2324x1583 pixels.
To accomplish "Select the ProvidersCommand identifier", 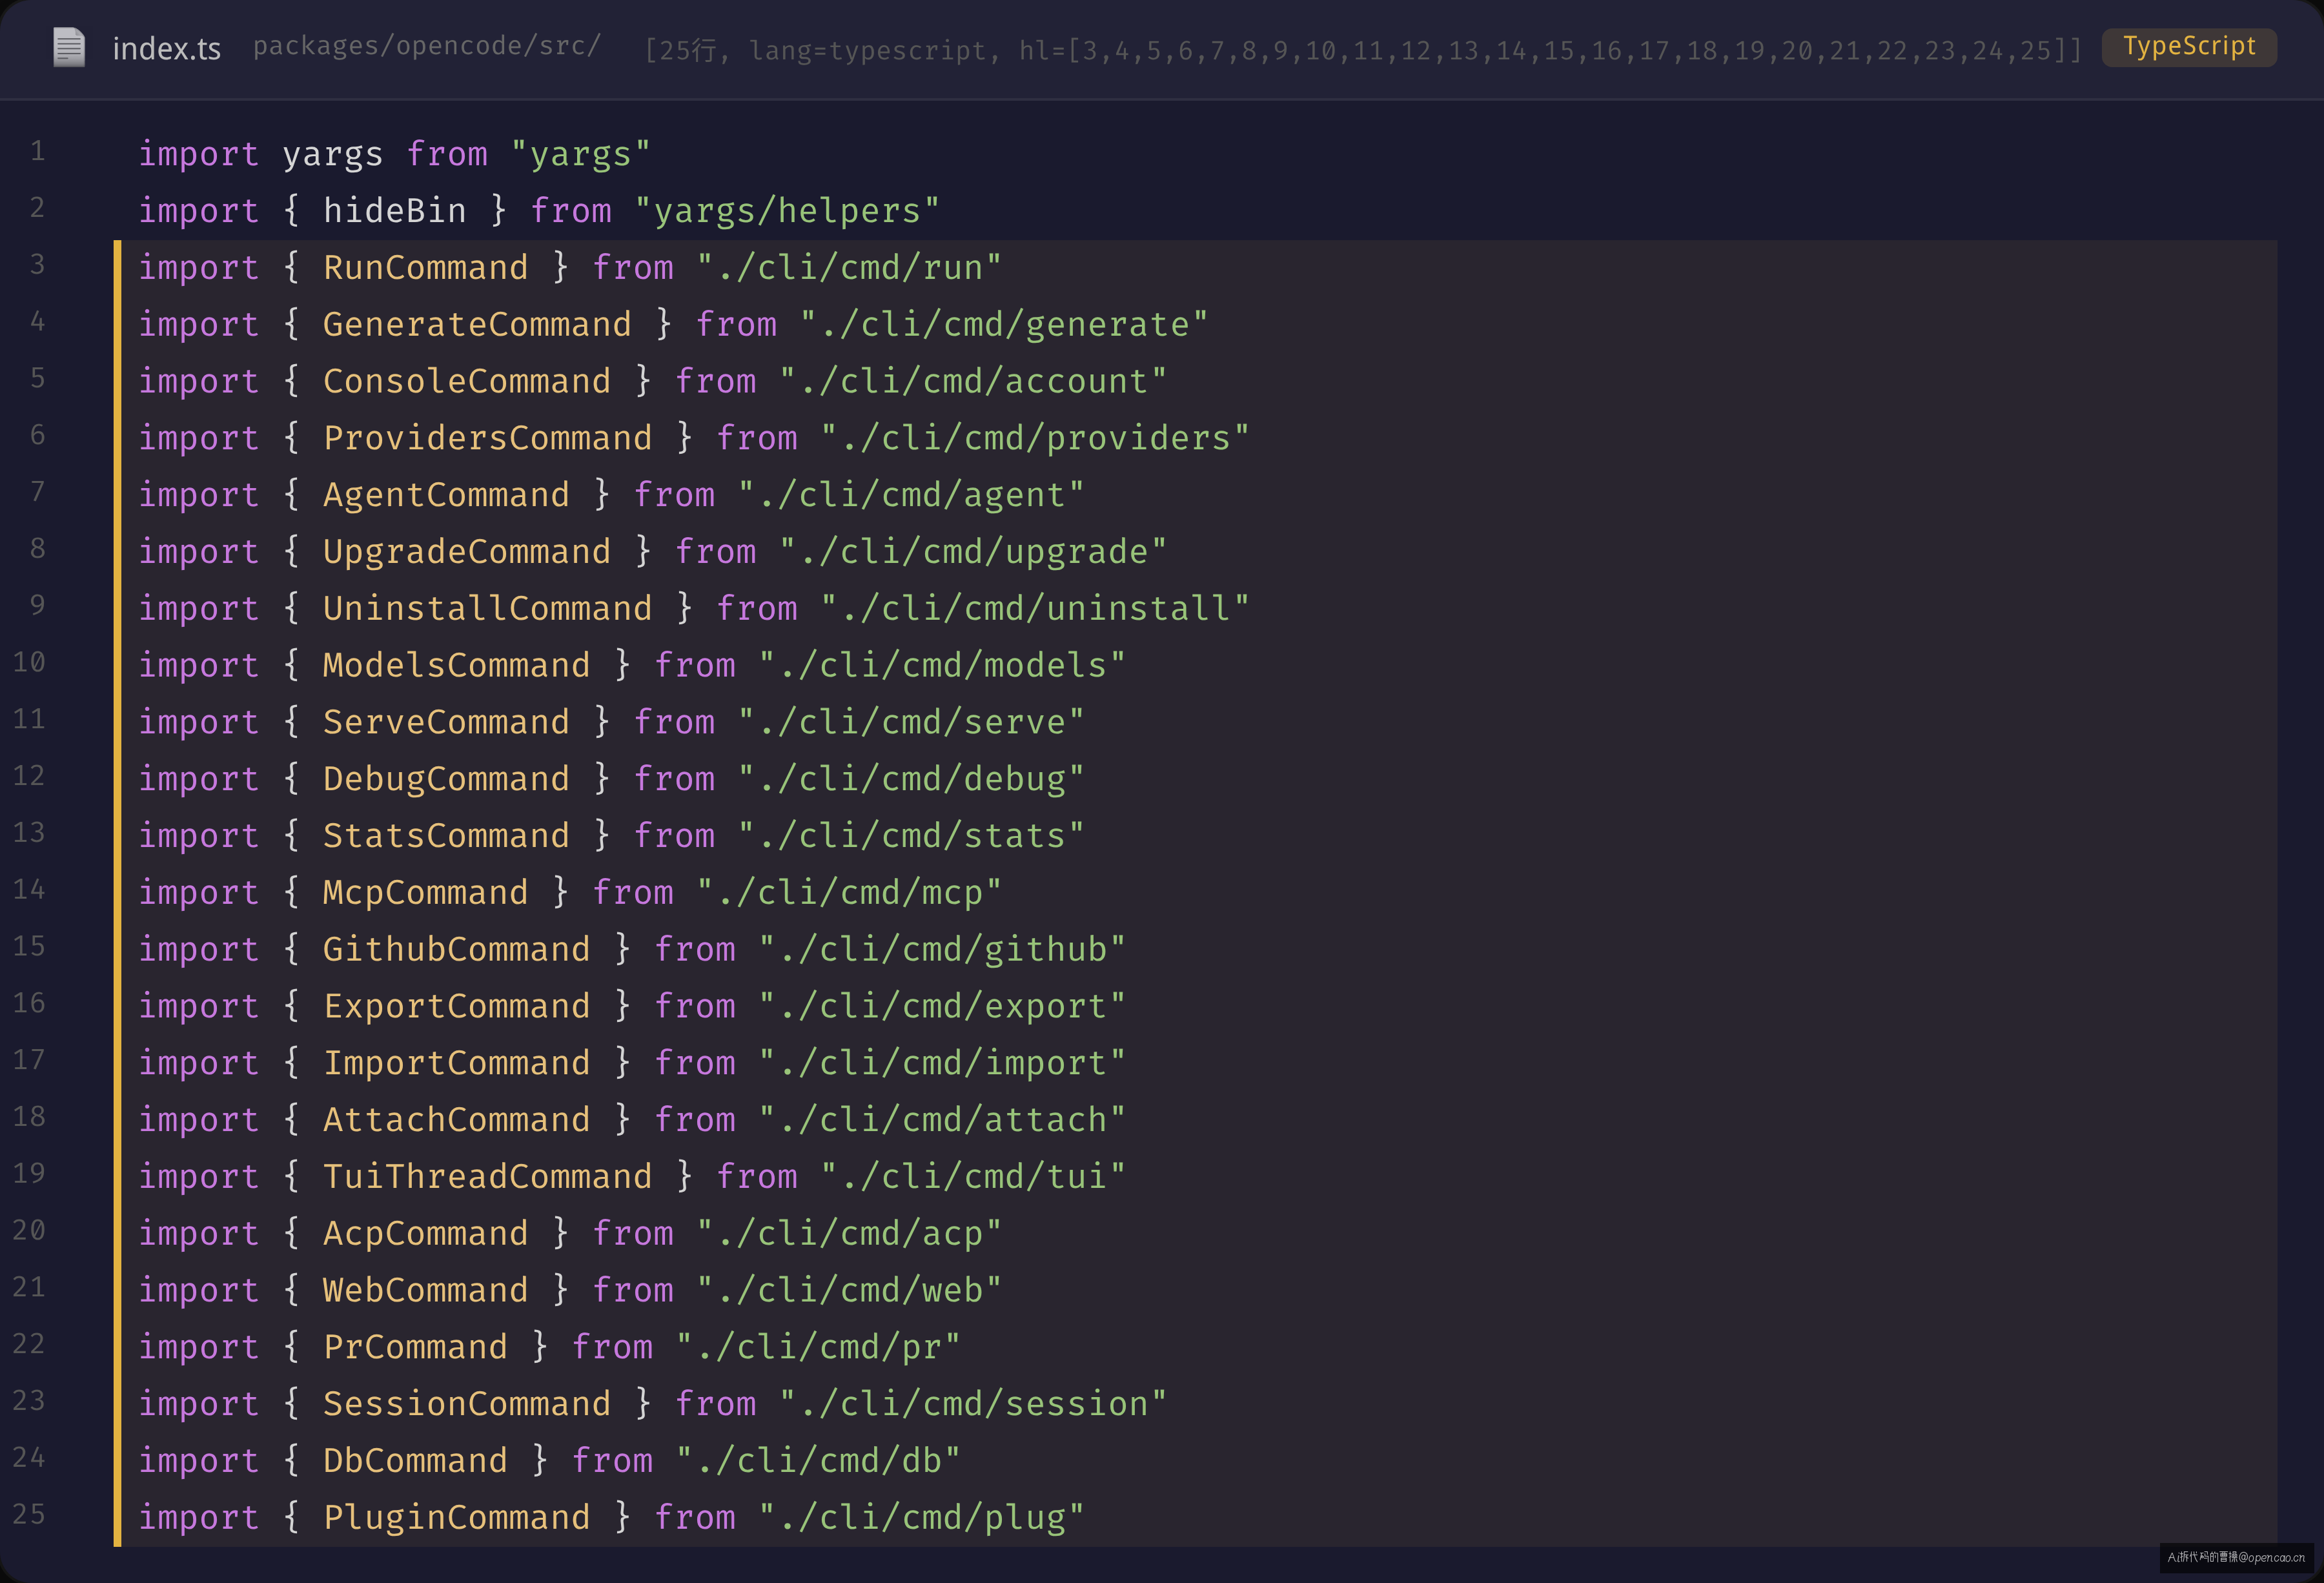I will click(x=487, y=438).
